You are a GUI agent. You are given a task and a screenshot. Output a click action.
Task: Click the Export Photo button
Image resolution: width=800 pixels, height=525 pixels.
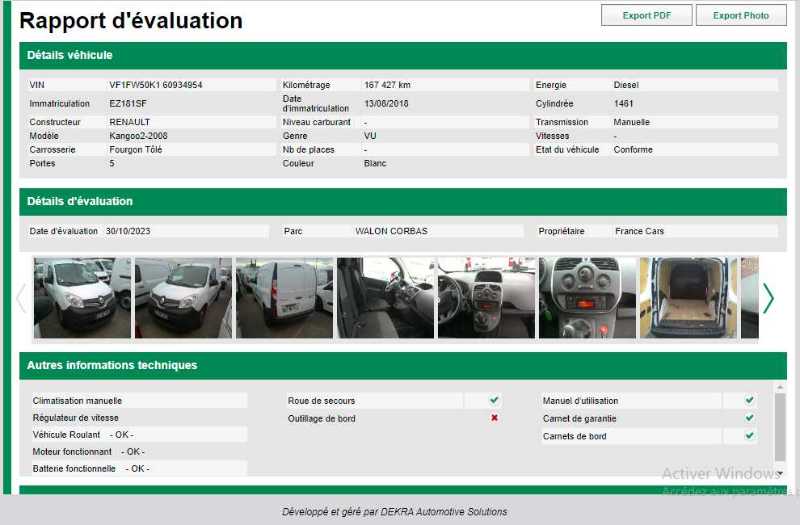point(741,15)
